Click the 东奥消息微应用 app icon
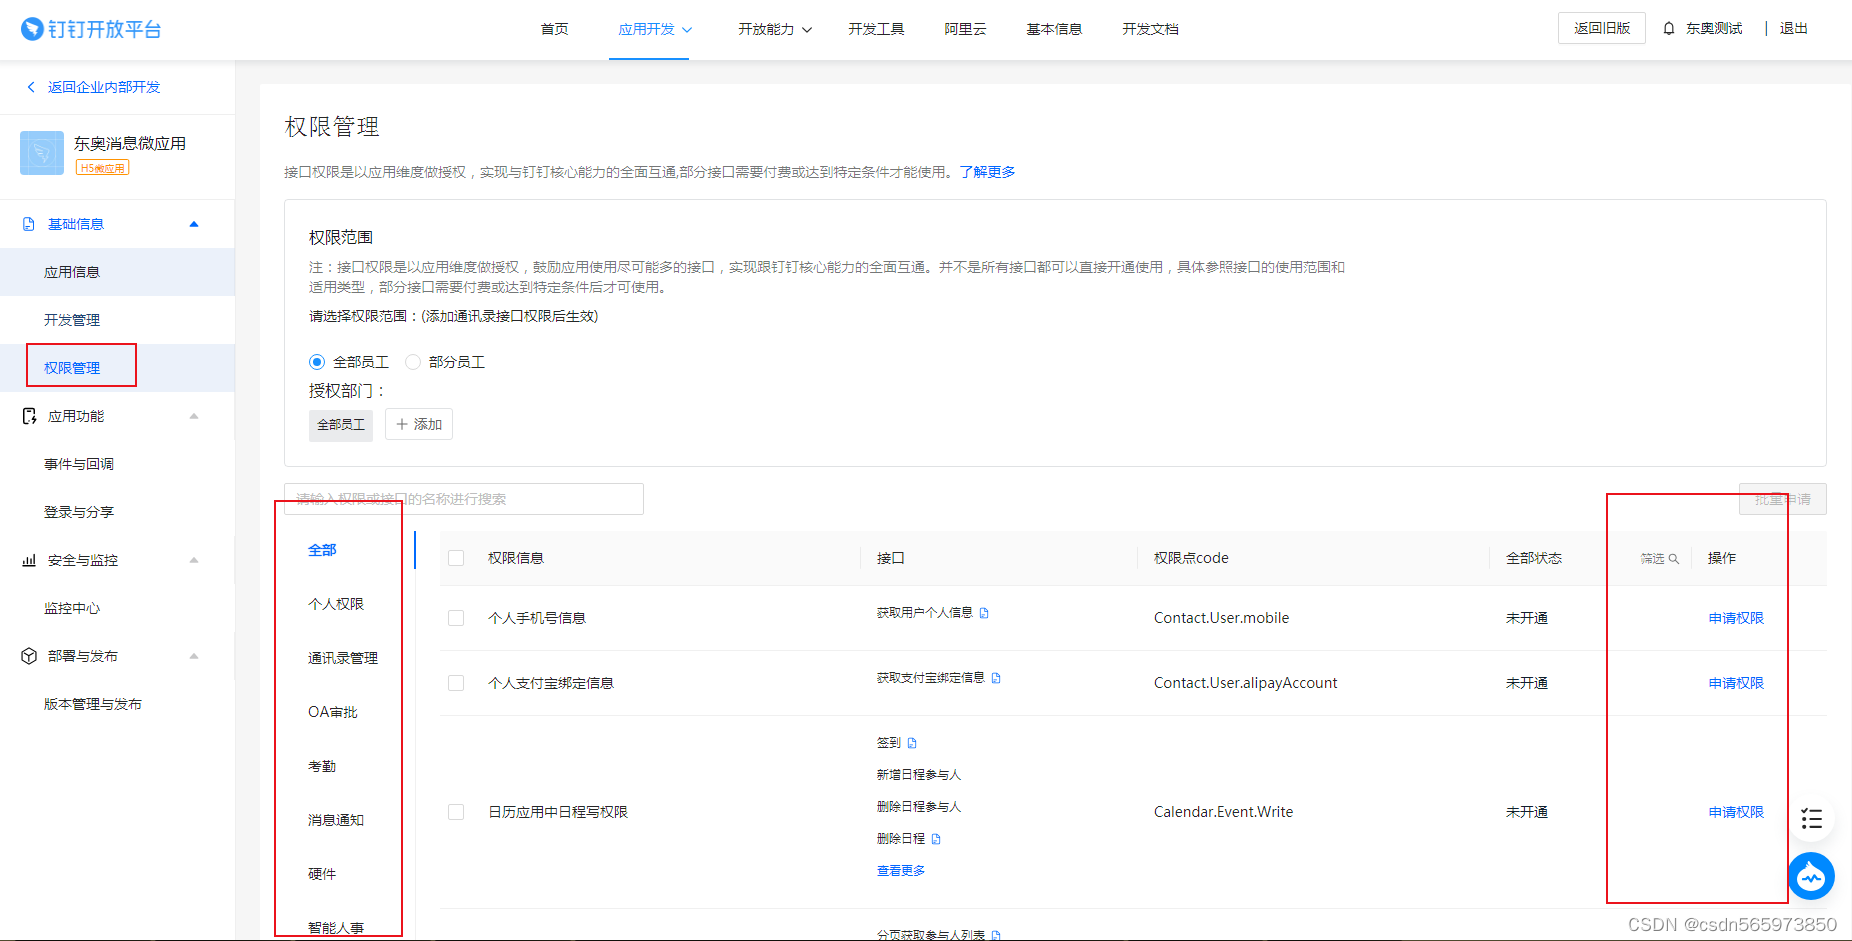1852x941 pixels. [x=42, y=153]
